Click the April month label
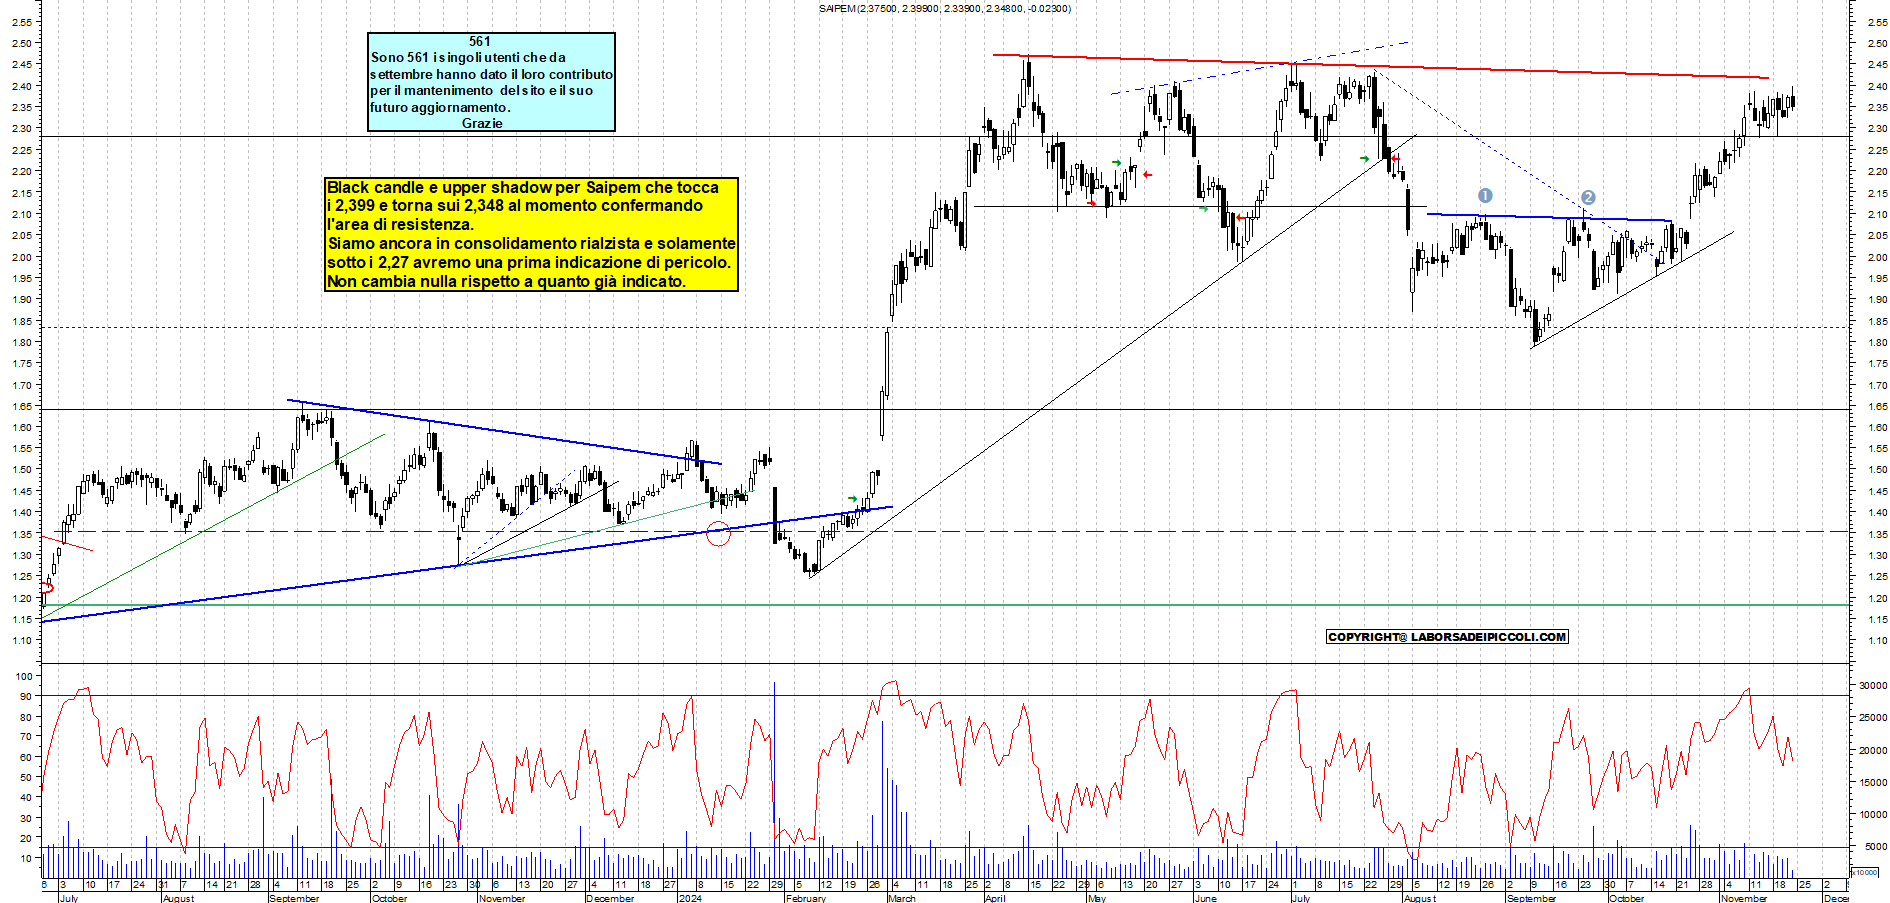The image size is (1890, 903). point(995,898)
